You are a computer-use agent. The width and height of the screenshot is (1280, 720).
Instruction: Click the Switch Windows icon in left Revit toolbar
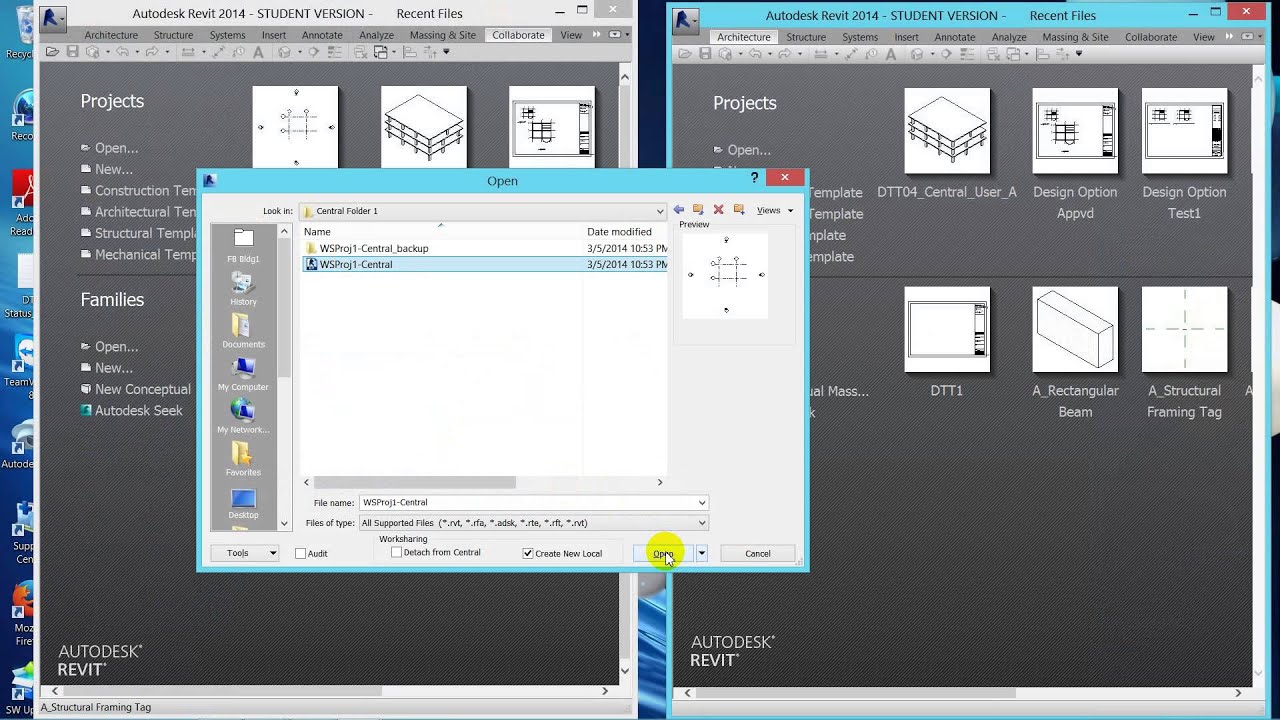point(380,52)
